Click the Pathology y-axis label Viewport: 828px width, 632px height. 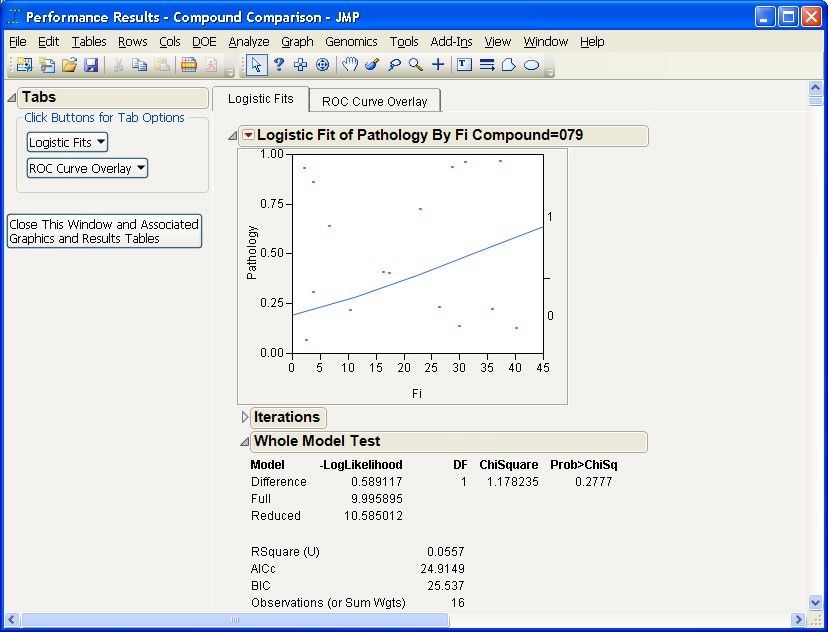pos(252,252)
